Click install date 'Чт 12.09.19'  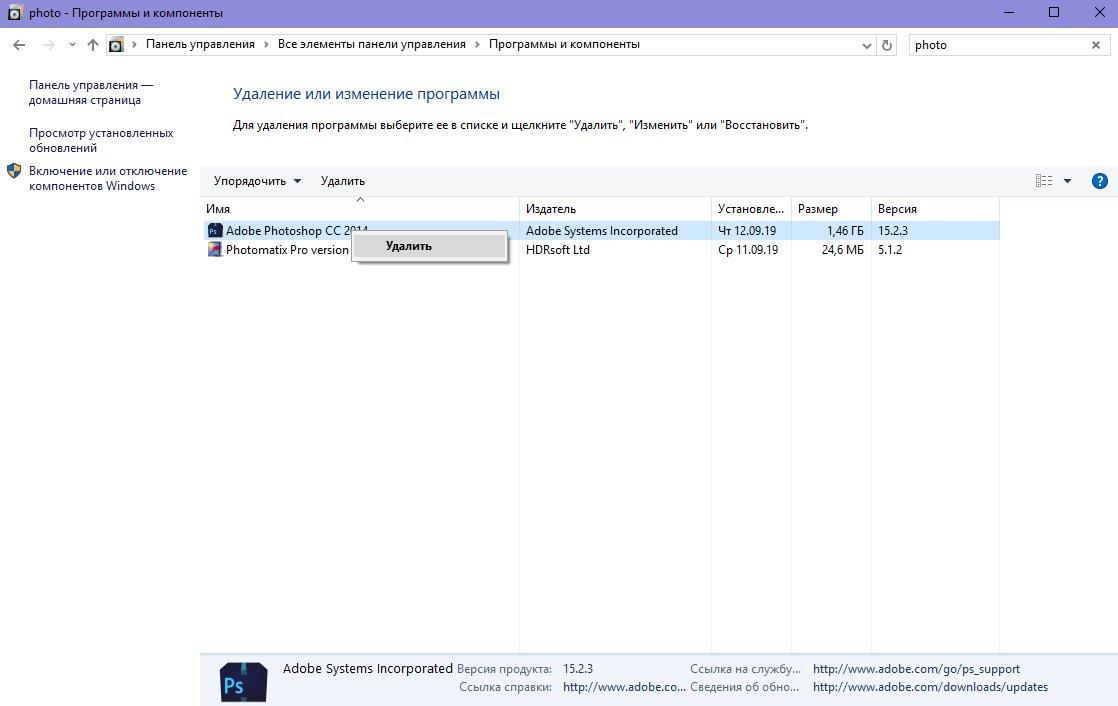(747, 231)
